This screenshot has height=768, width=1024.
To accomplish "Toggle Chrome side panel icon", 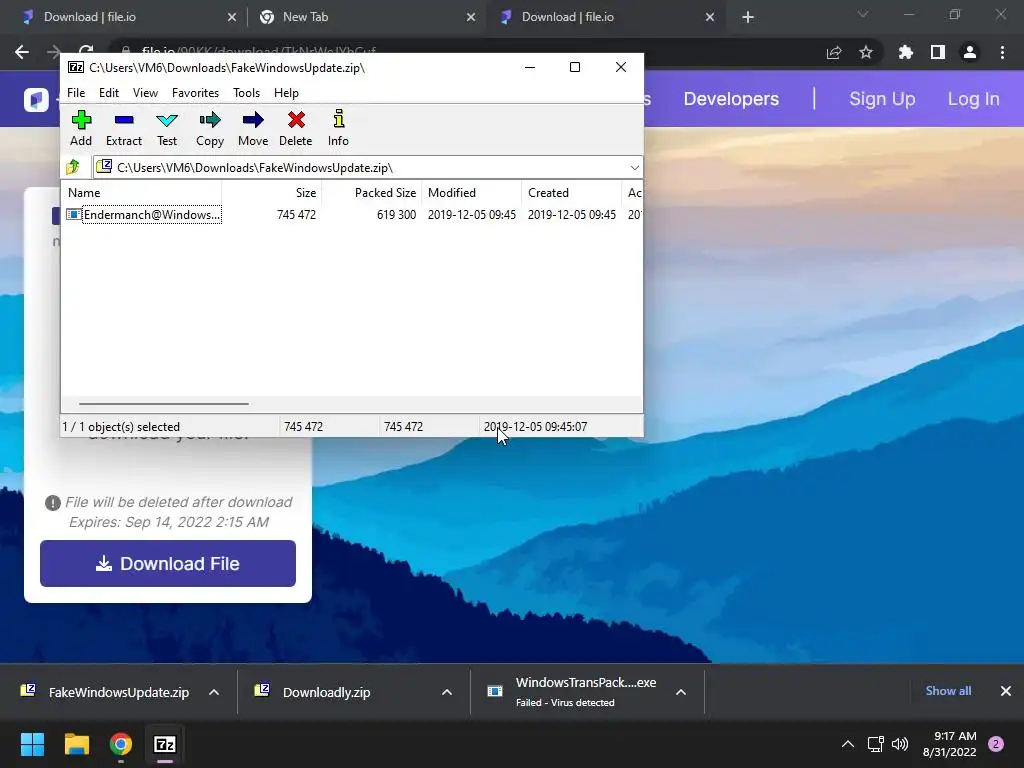I will 938,52.
